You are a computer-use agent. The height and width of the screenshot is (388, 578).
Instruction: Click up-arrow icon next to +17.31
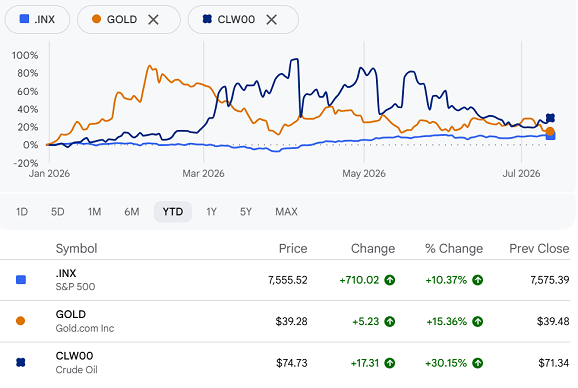pos(390,363)
